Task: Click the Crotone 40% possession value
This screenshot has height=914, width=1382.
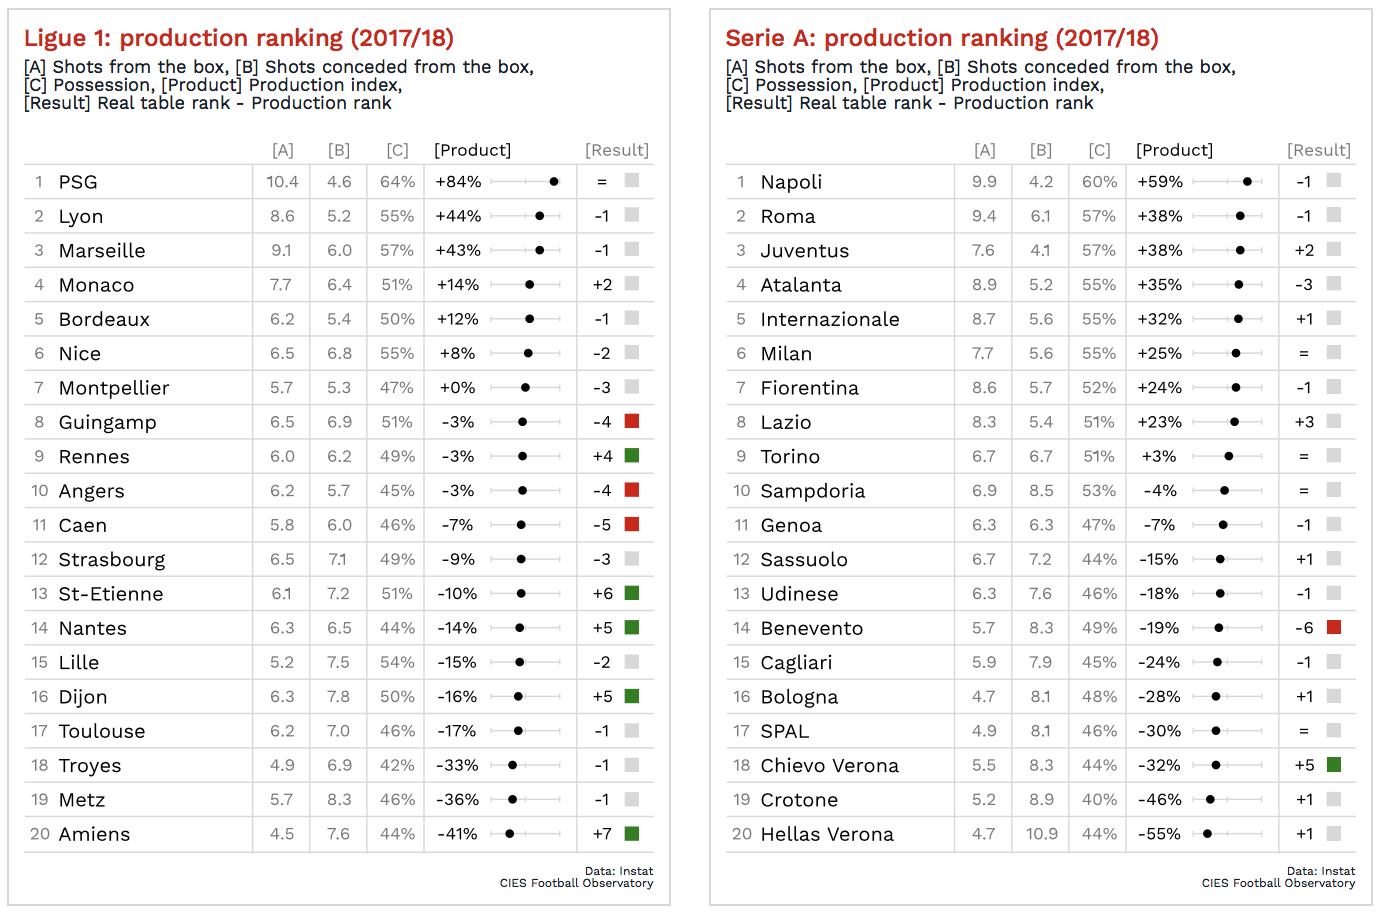Action: point(1100,799)
